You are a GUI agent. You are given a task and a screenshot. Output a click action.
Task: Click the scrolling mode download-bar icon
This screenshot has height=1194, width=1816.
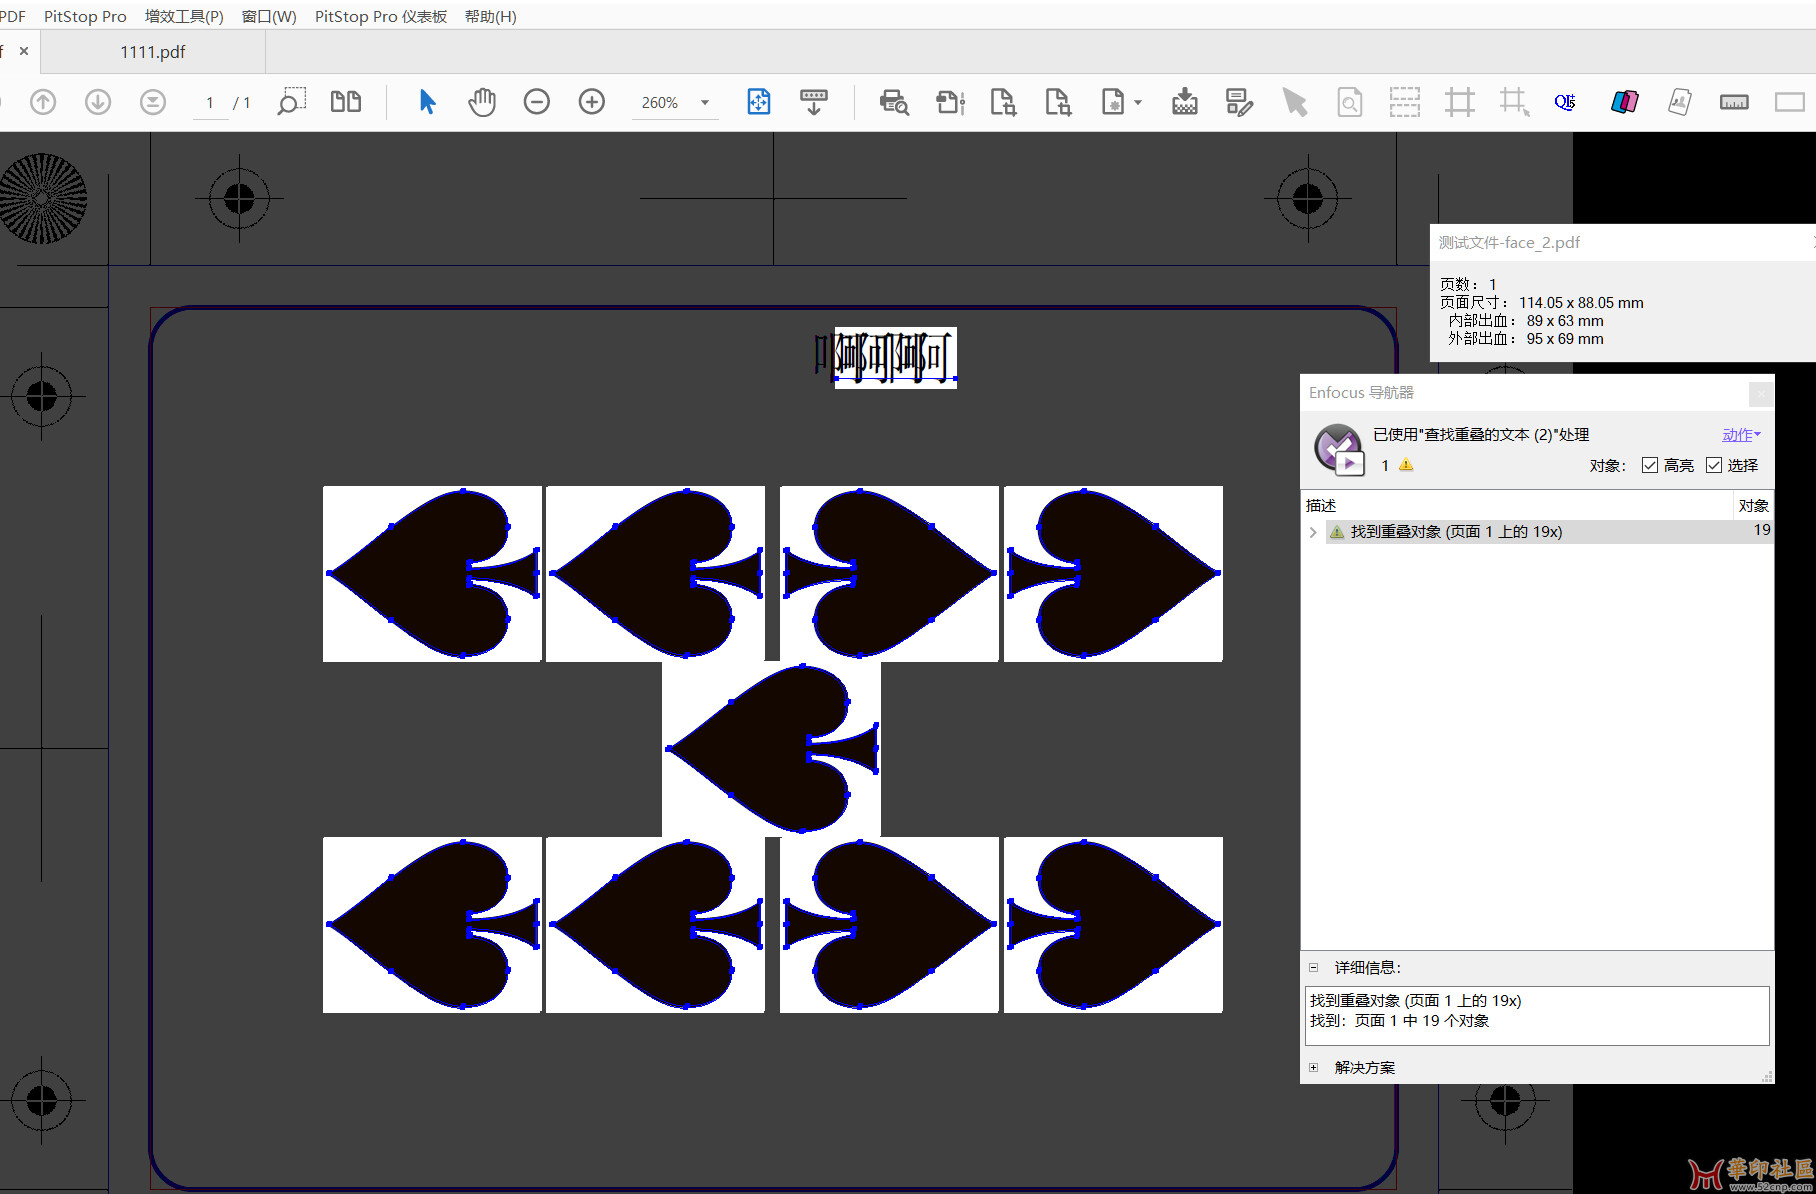(x=814, y=102)
